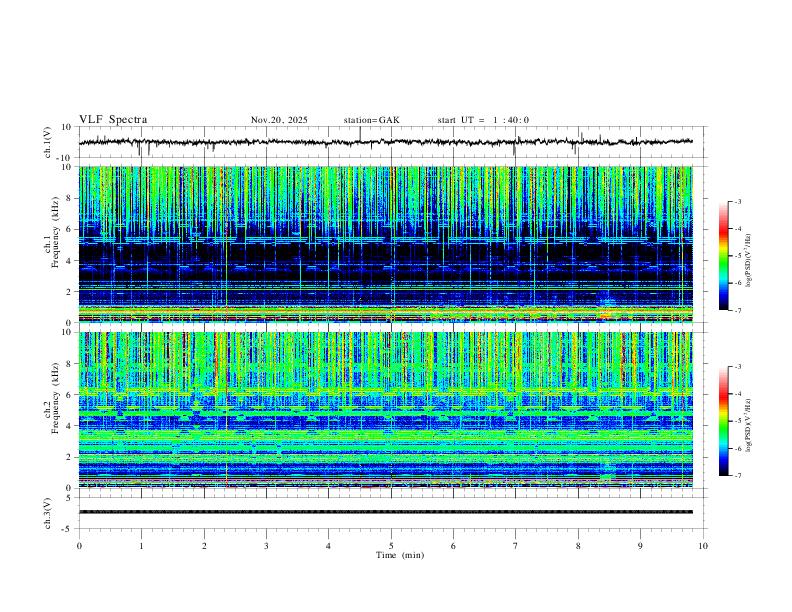
Task: Select the date text 'Nov.20, 2025'
Action: click(x=279, y=120)
